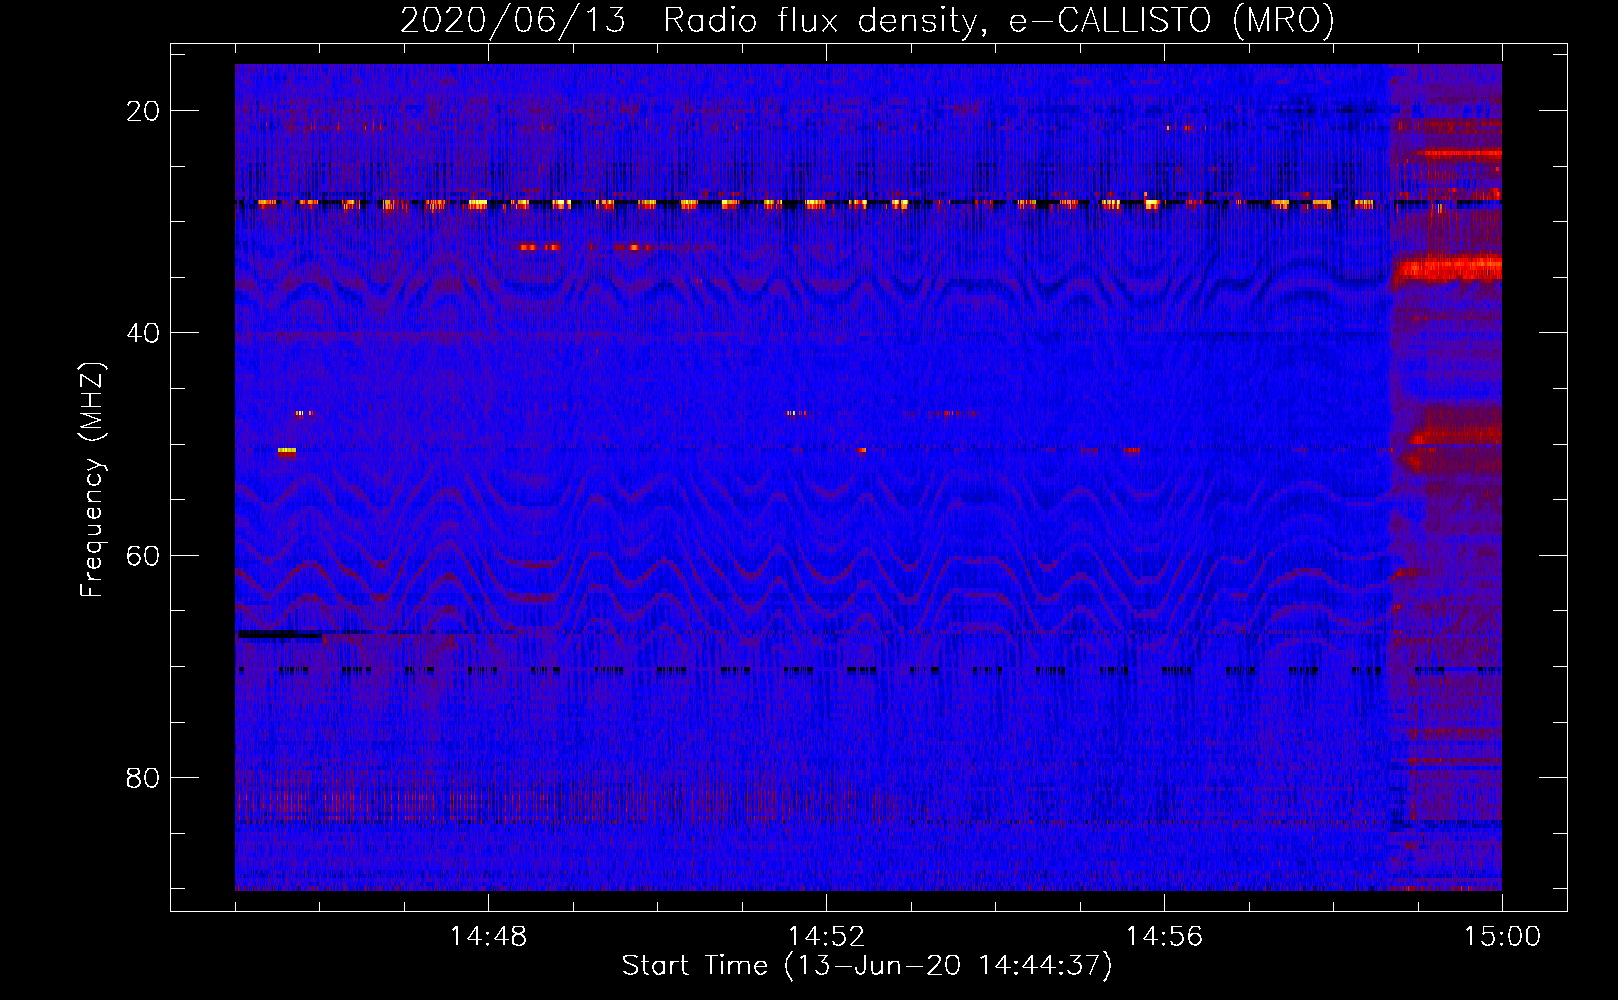
Task: Click the red emission band near 50 MHz at right
Action: click(1455, 435)
